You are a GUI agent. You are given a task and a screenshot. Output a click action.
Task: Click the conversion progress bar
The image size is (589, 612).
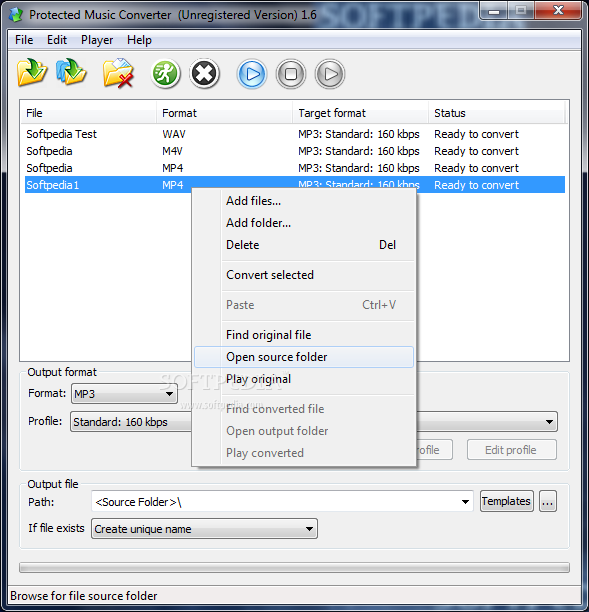point(294,568)
